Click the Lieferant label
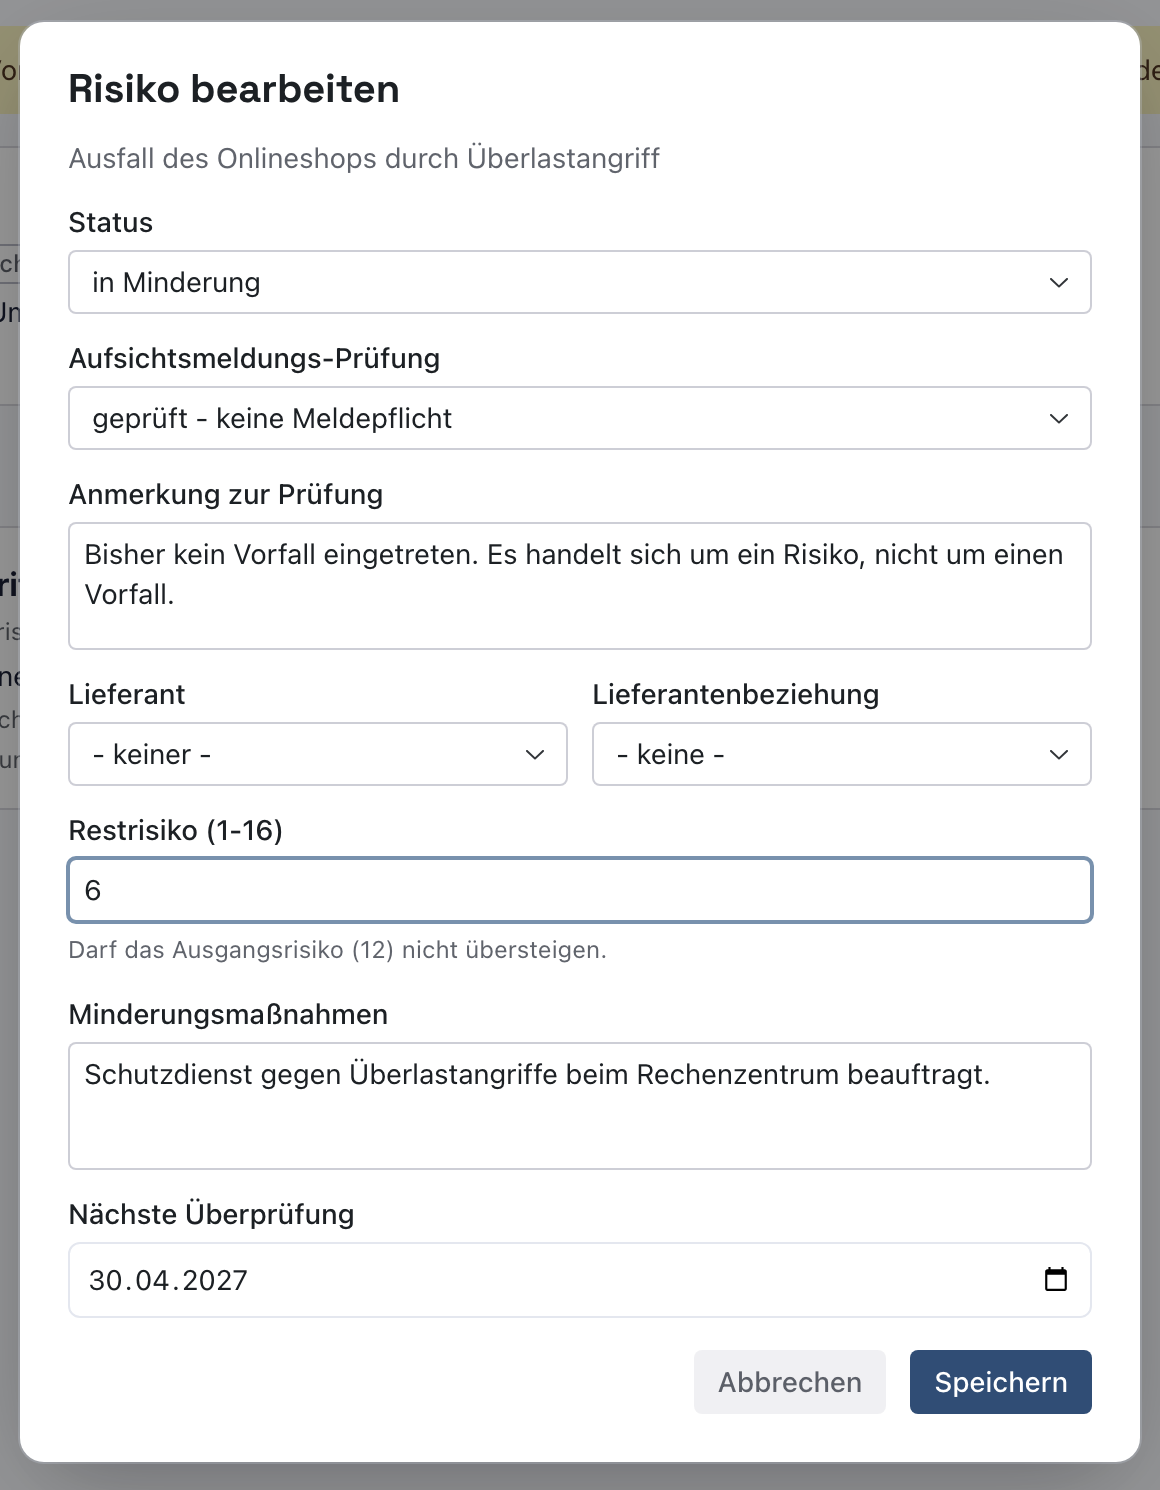Image resolution: width=1160 pixels, height=1490 pixels. coord(127,694)
